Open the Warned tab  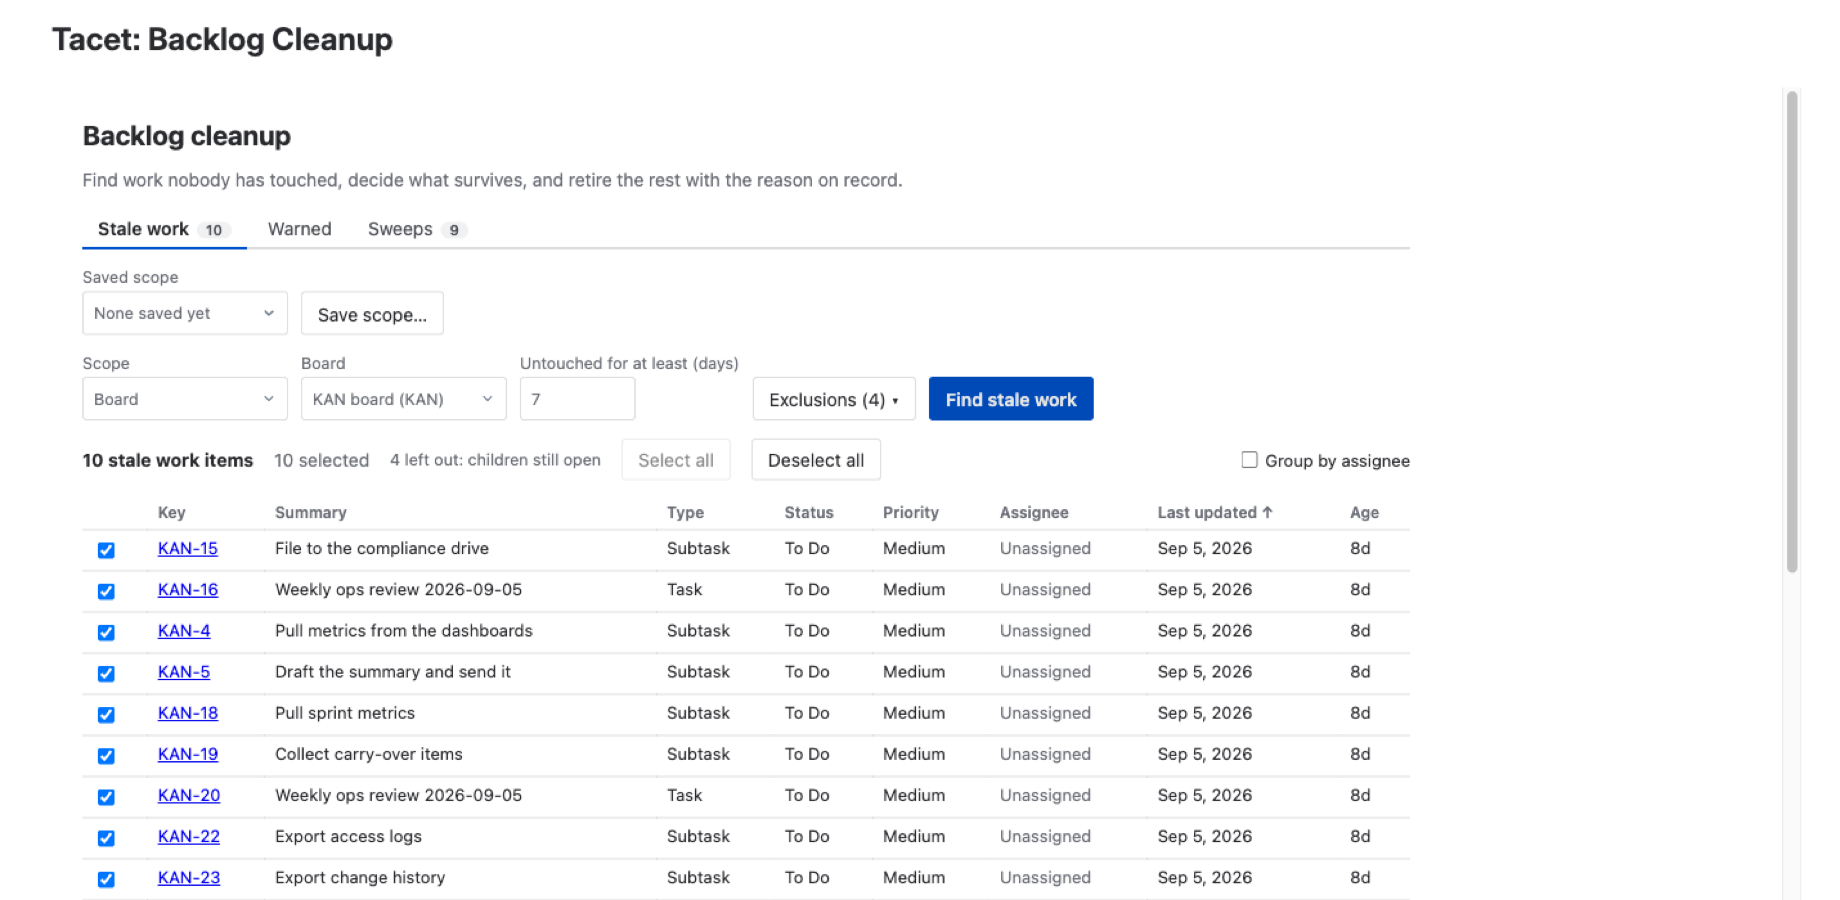(300, 229)
